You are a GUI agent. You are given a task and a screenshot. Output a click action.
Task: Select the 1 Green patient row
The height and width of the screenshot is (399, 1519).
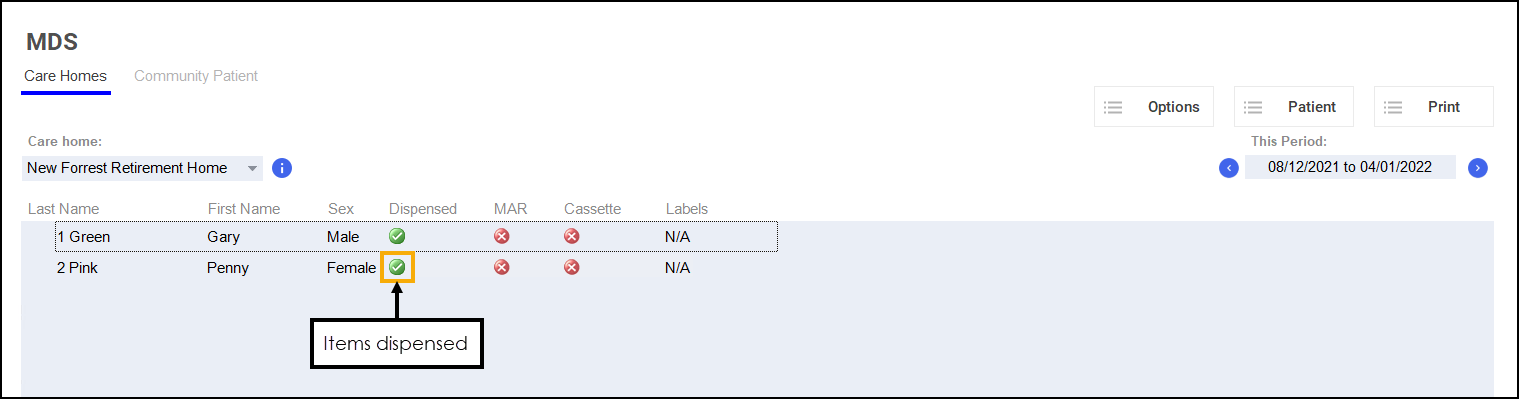tap(415, 237)
